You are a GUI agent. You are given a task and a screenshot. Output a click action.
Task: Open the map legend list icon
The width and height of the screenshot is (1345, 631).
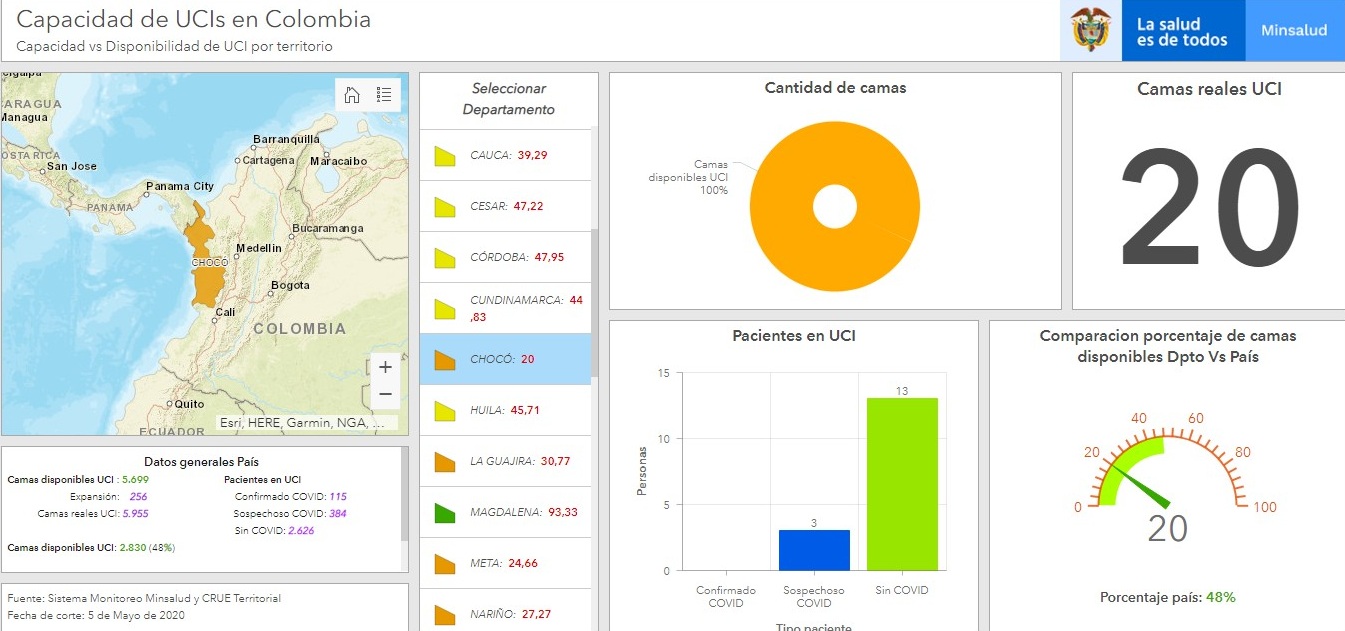[x=384, y=95]
